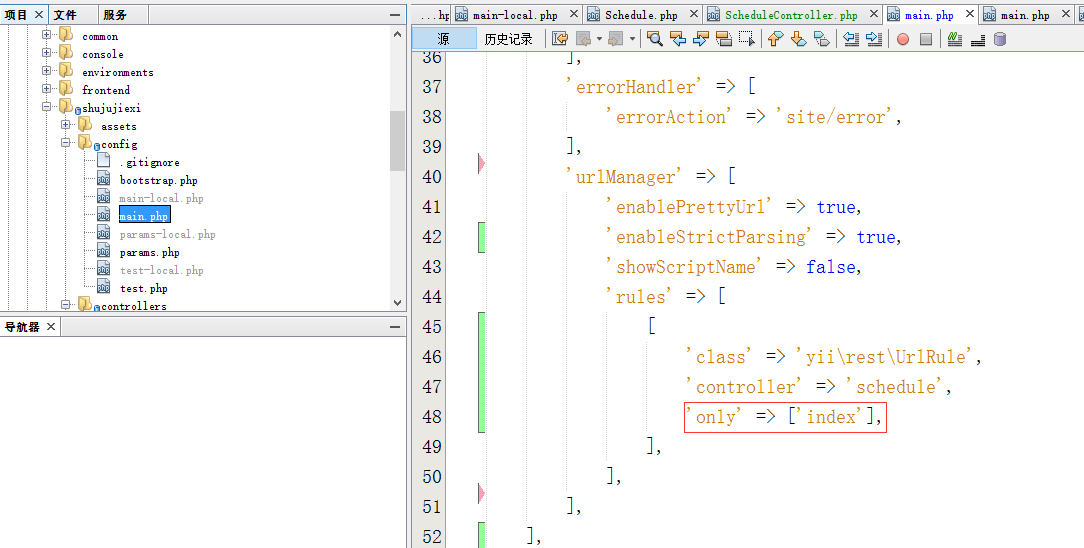This screenshot has height=548, width=1084.
Task: Open the 文件 (Files) panel tab
Action: [65, 15]
